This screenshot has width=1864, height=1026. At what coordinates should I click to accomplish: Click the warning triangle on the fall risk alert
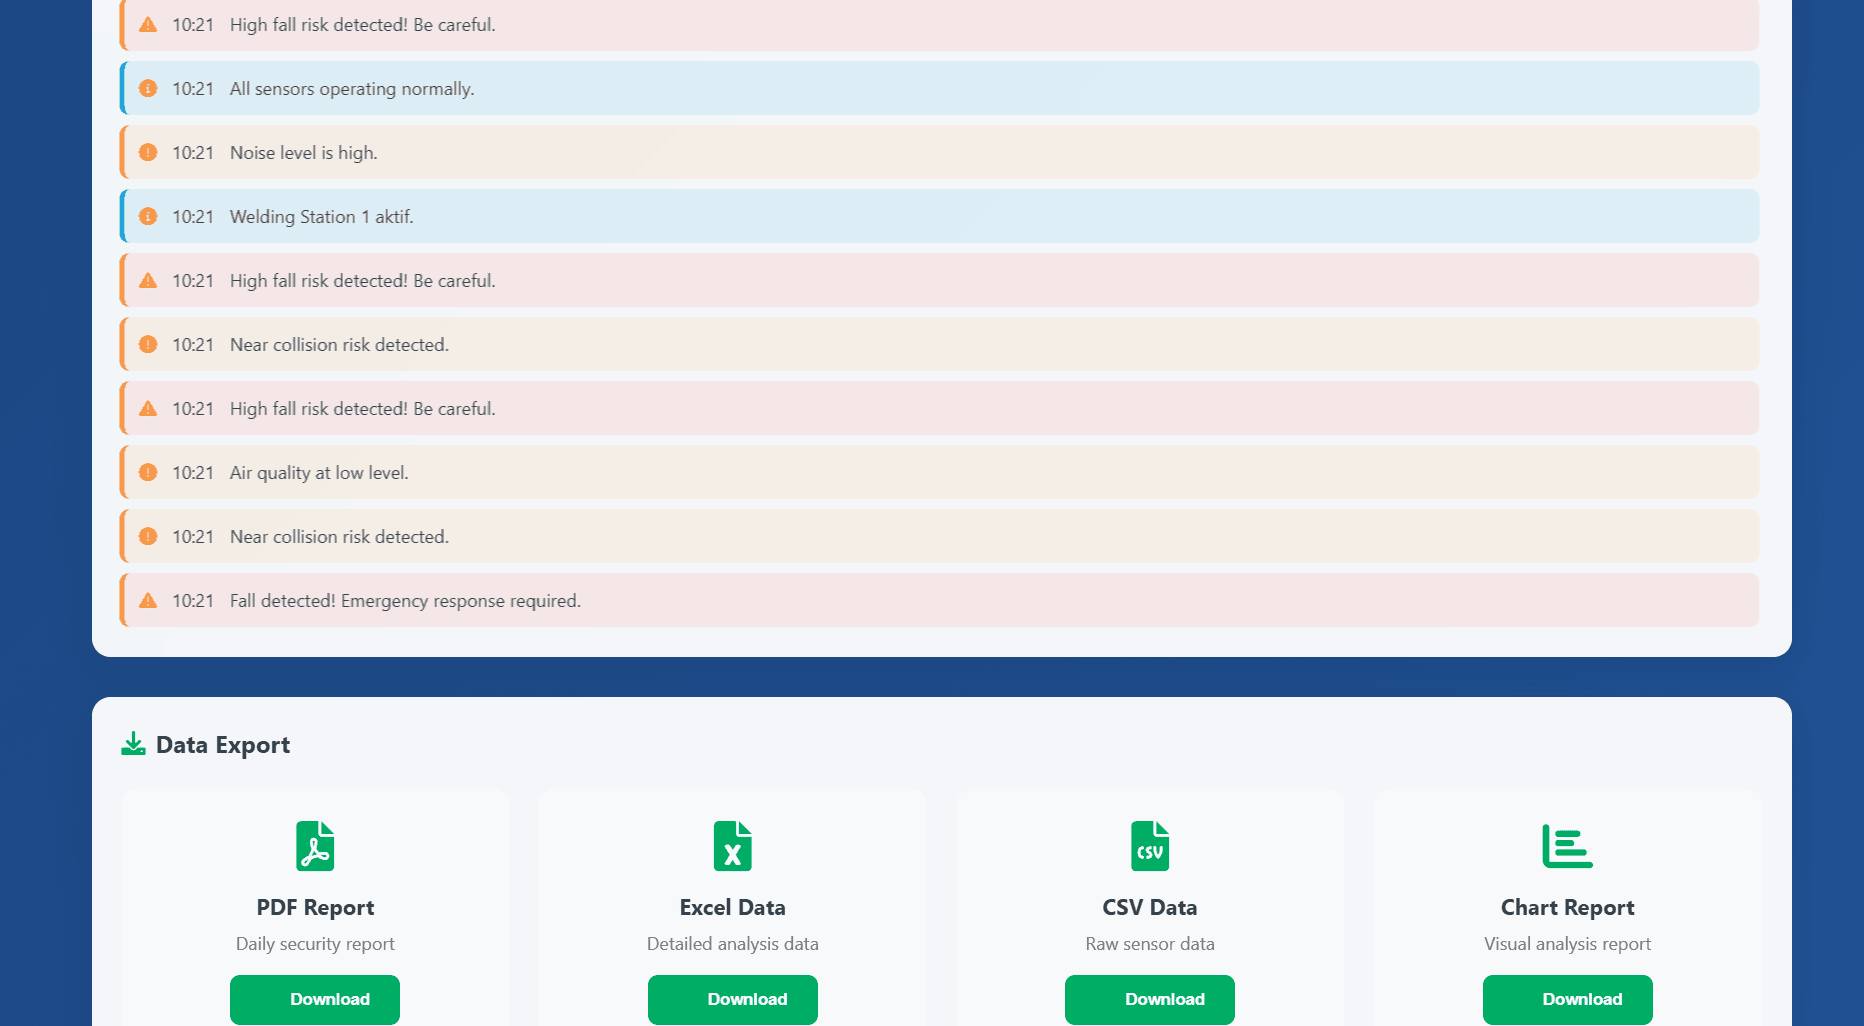(147, 24)
